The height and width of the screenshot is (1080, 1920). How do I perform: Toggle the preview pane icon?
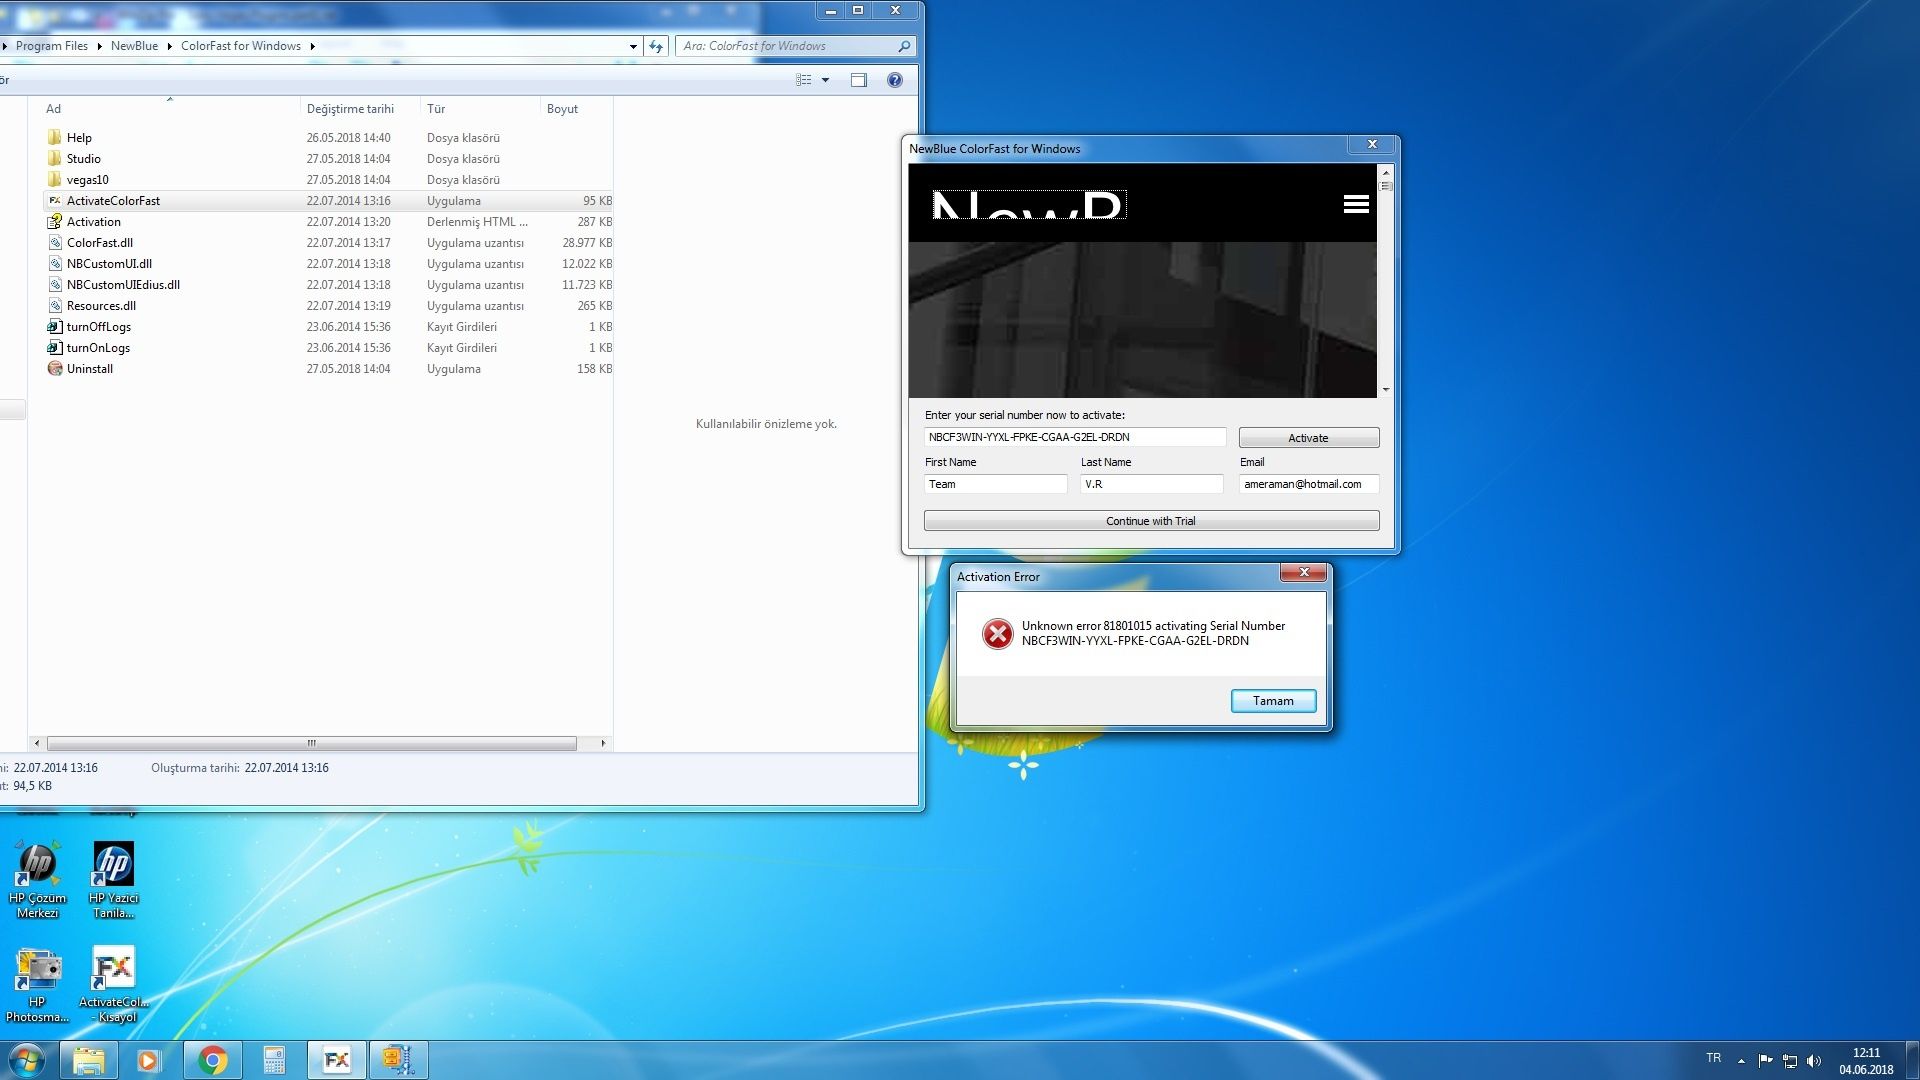[858, 80]
